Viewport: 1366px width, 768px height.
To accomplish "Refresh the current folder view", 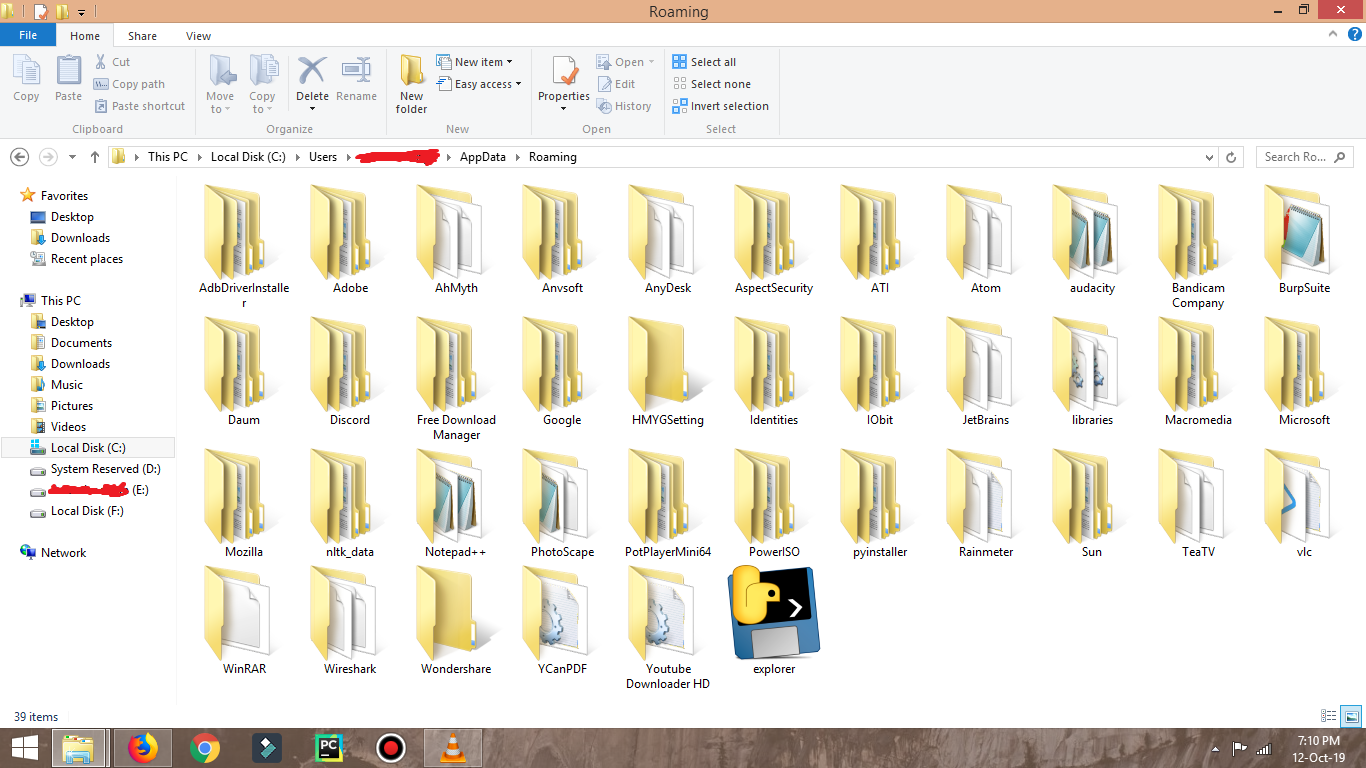I will (1232, 157).
